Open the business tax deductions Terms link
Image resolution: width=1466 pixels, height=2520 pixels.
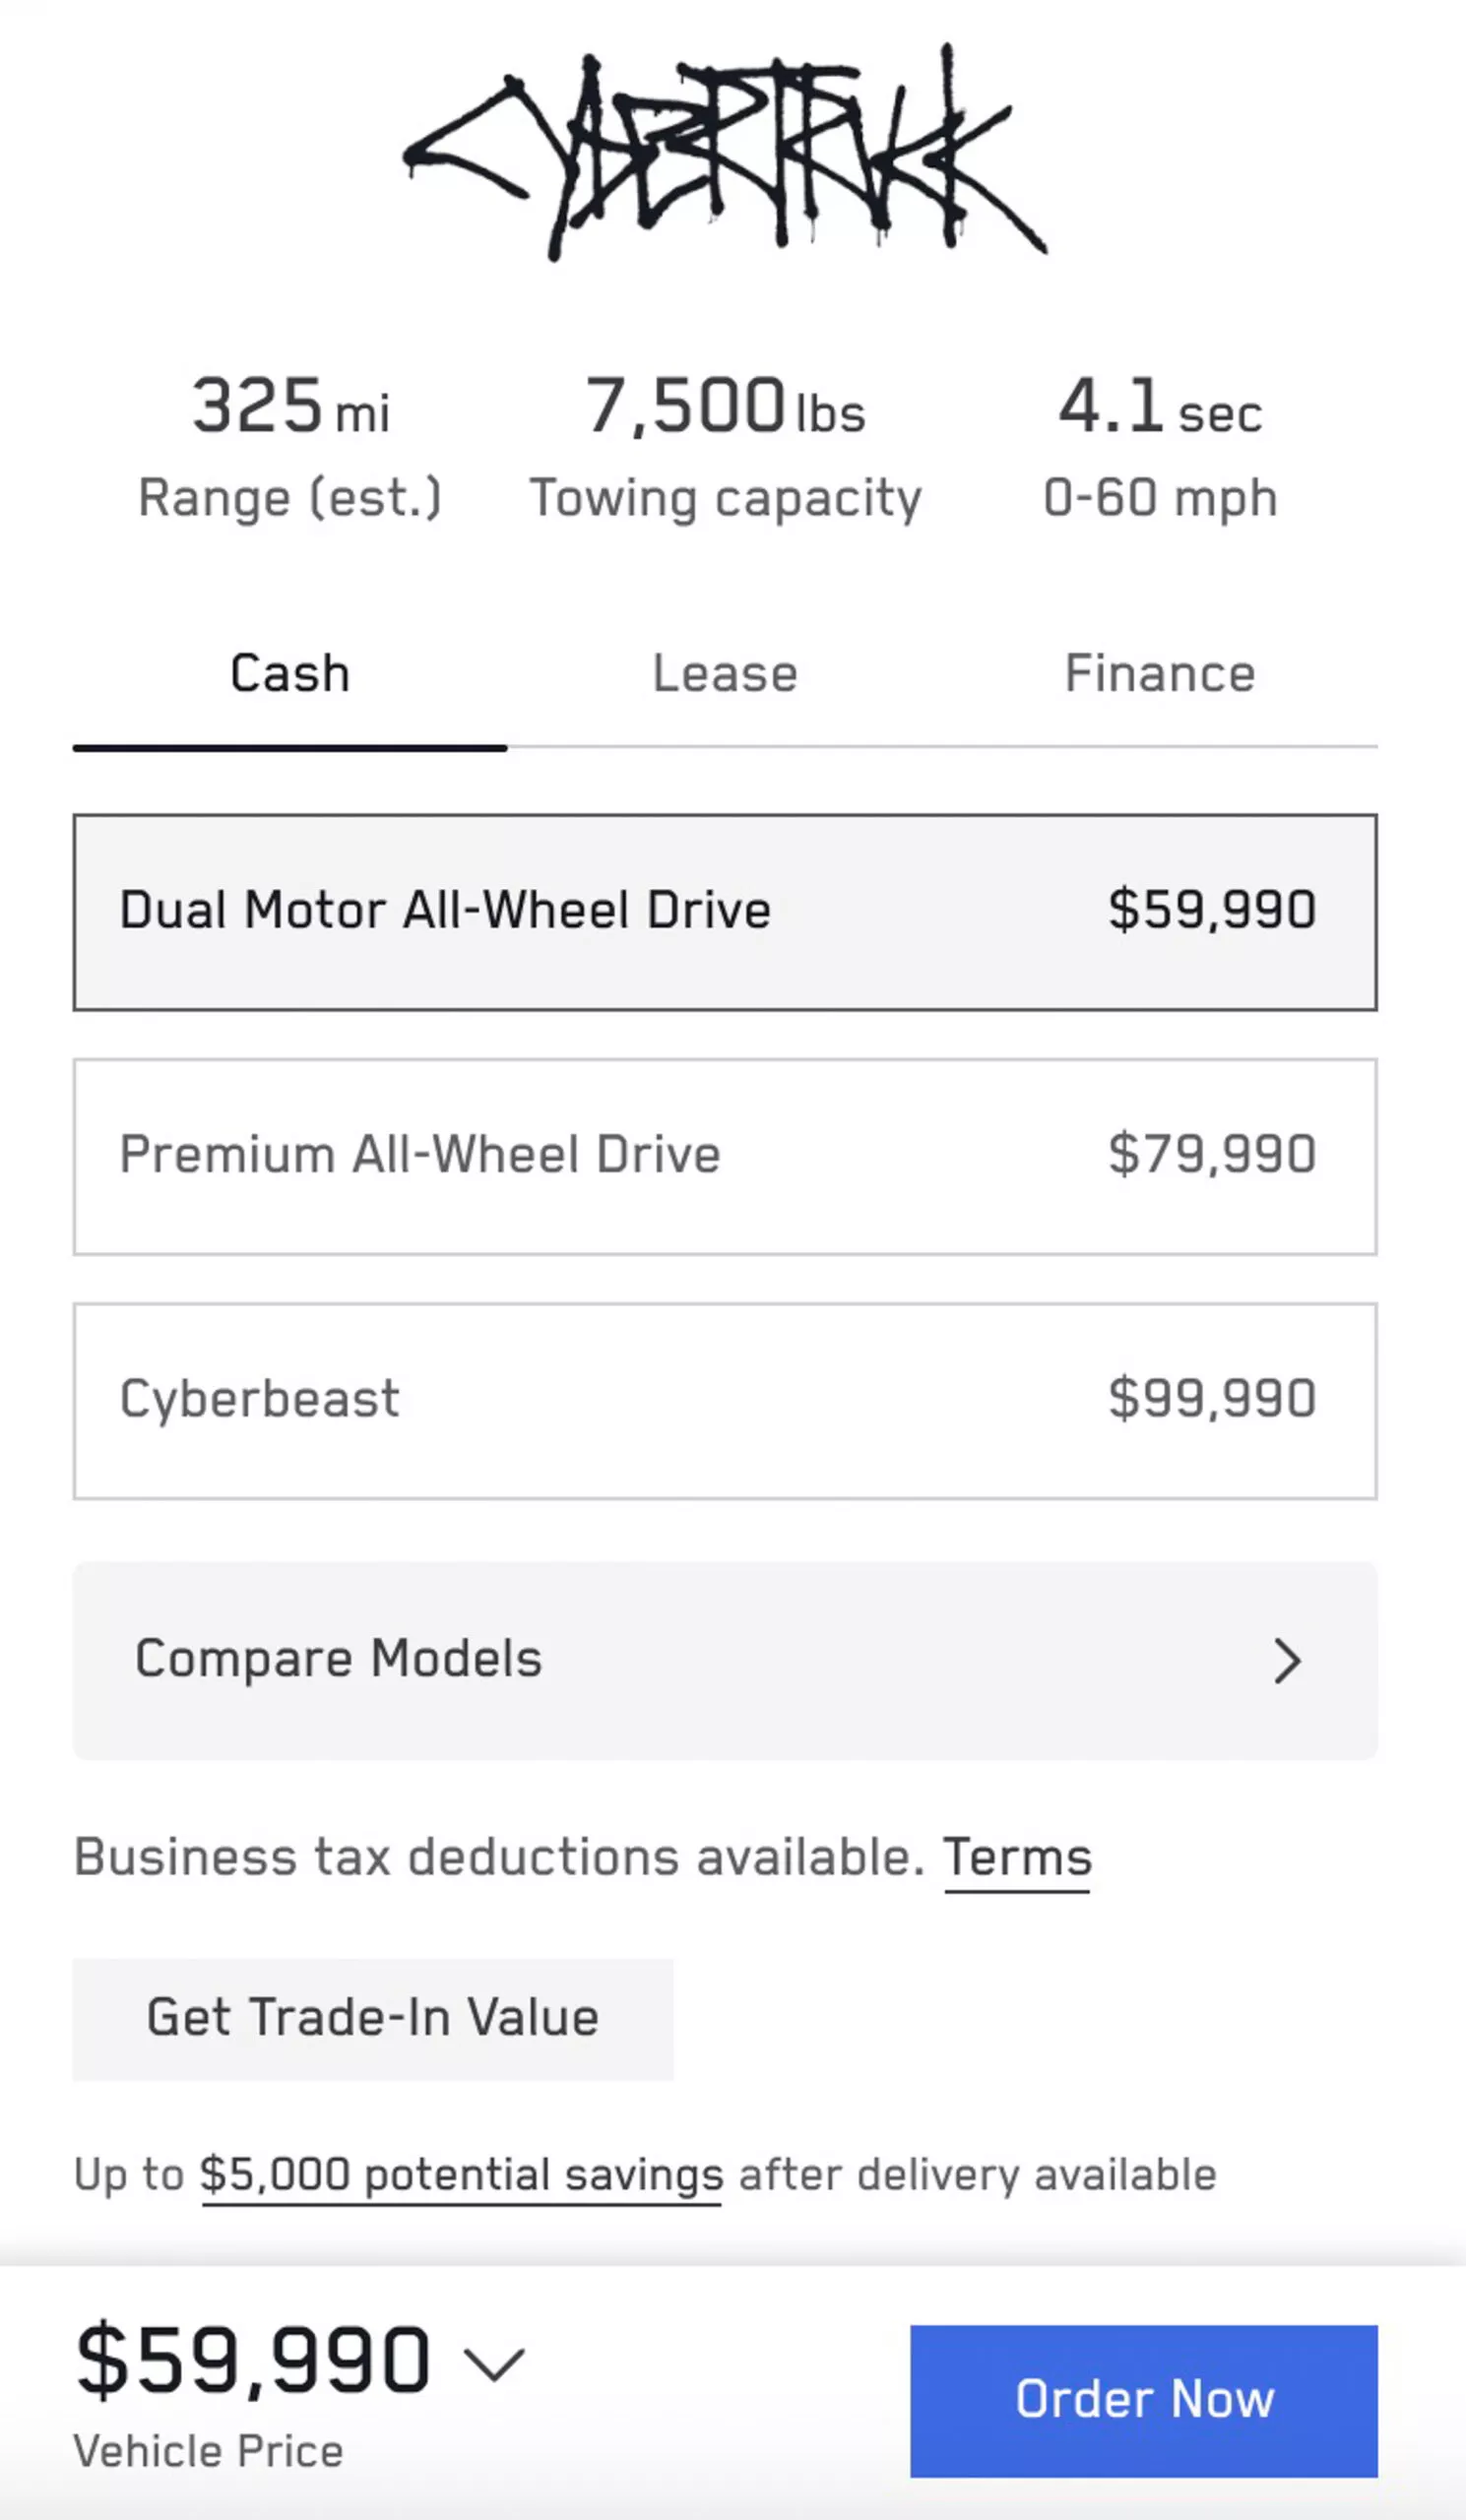tap(1017, 1858)
